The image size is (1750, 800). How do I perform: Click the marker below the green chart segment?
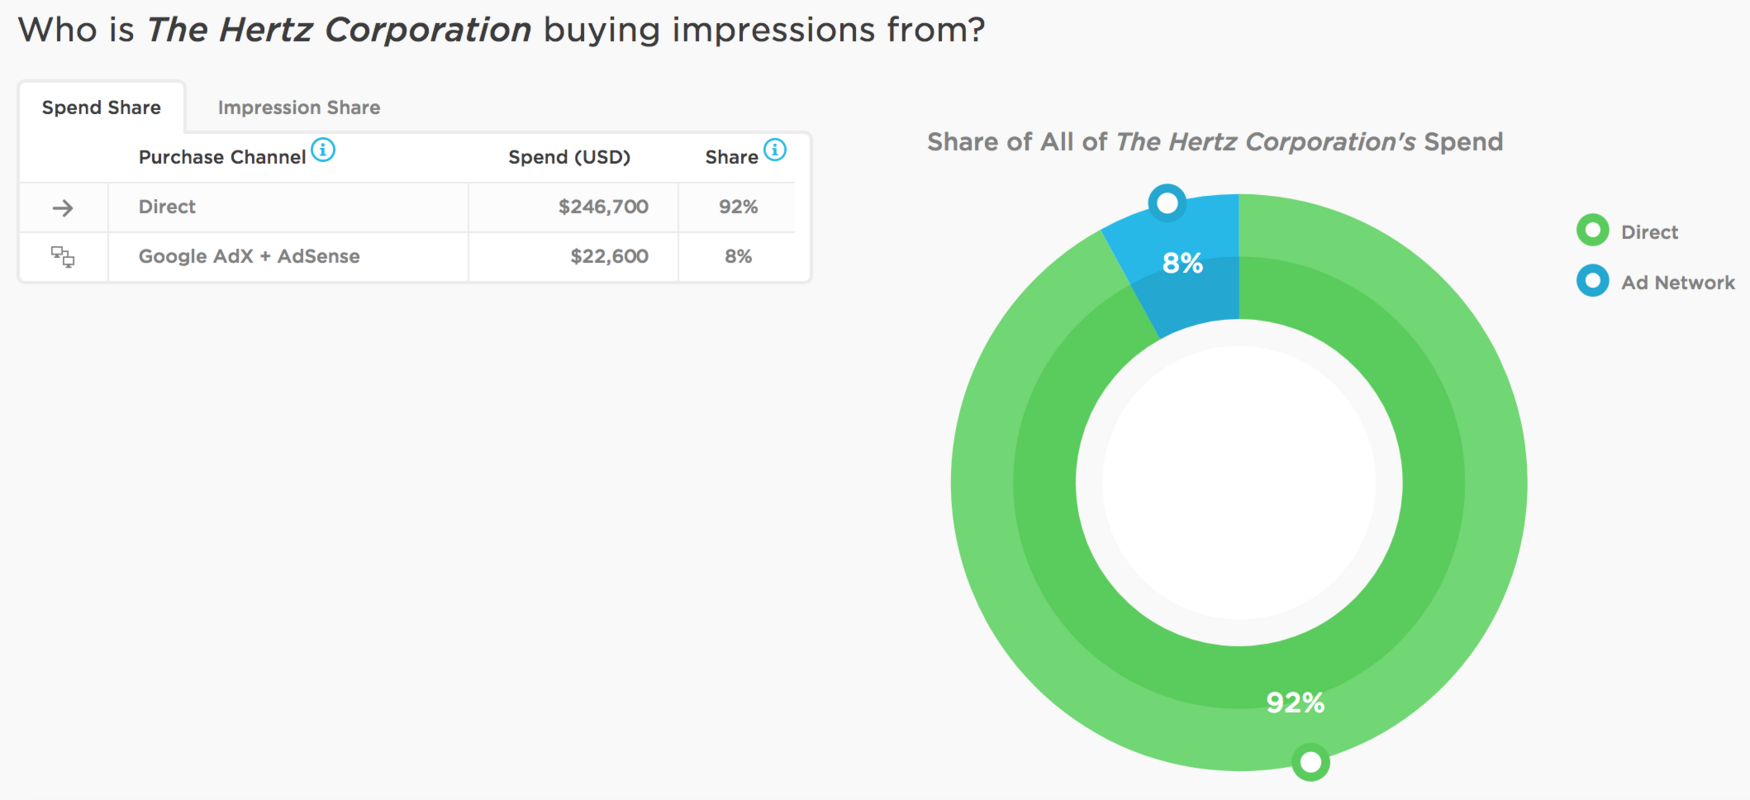click(1311, 763)
